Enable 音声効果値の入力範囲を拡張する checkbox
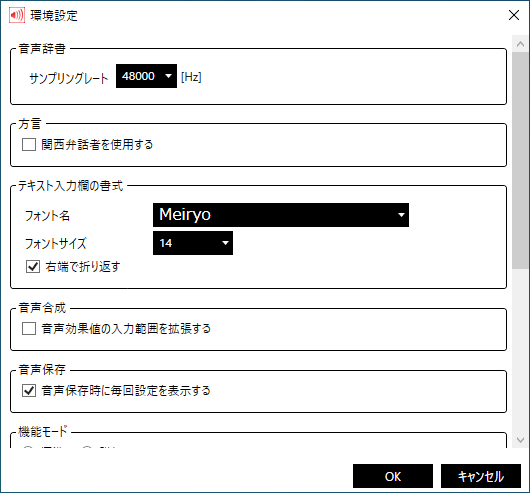The width and height of the screenshot is (530, 493). (x=29, y=328)
